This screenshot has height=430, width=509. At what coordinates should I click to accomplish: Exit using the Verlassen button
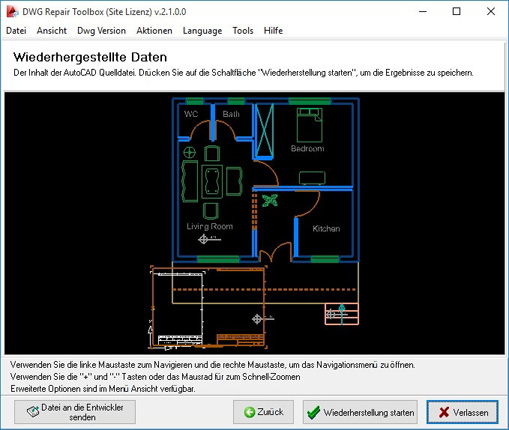point(462,412)
